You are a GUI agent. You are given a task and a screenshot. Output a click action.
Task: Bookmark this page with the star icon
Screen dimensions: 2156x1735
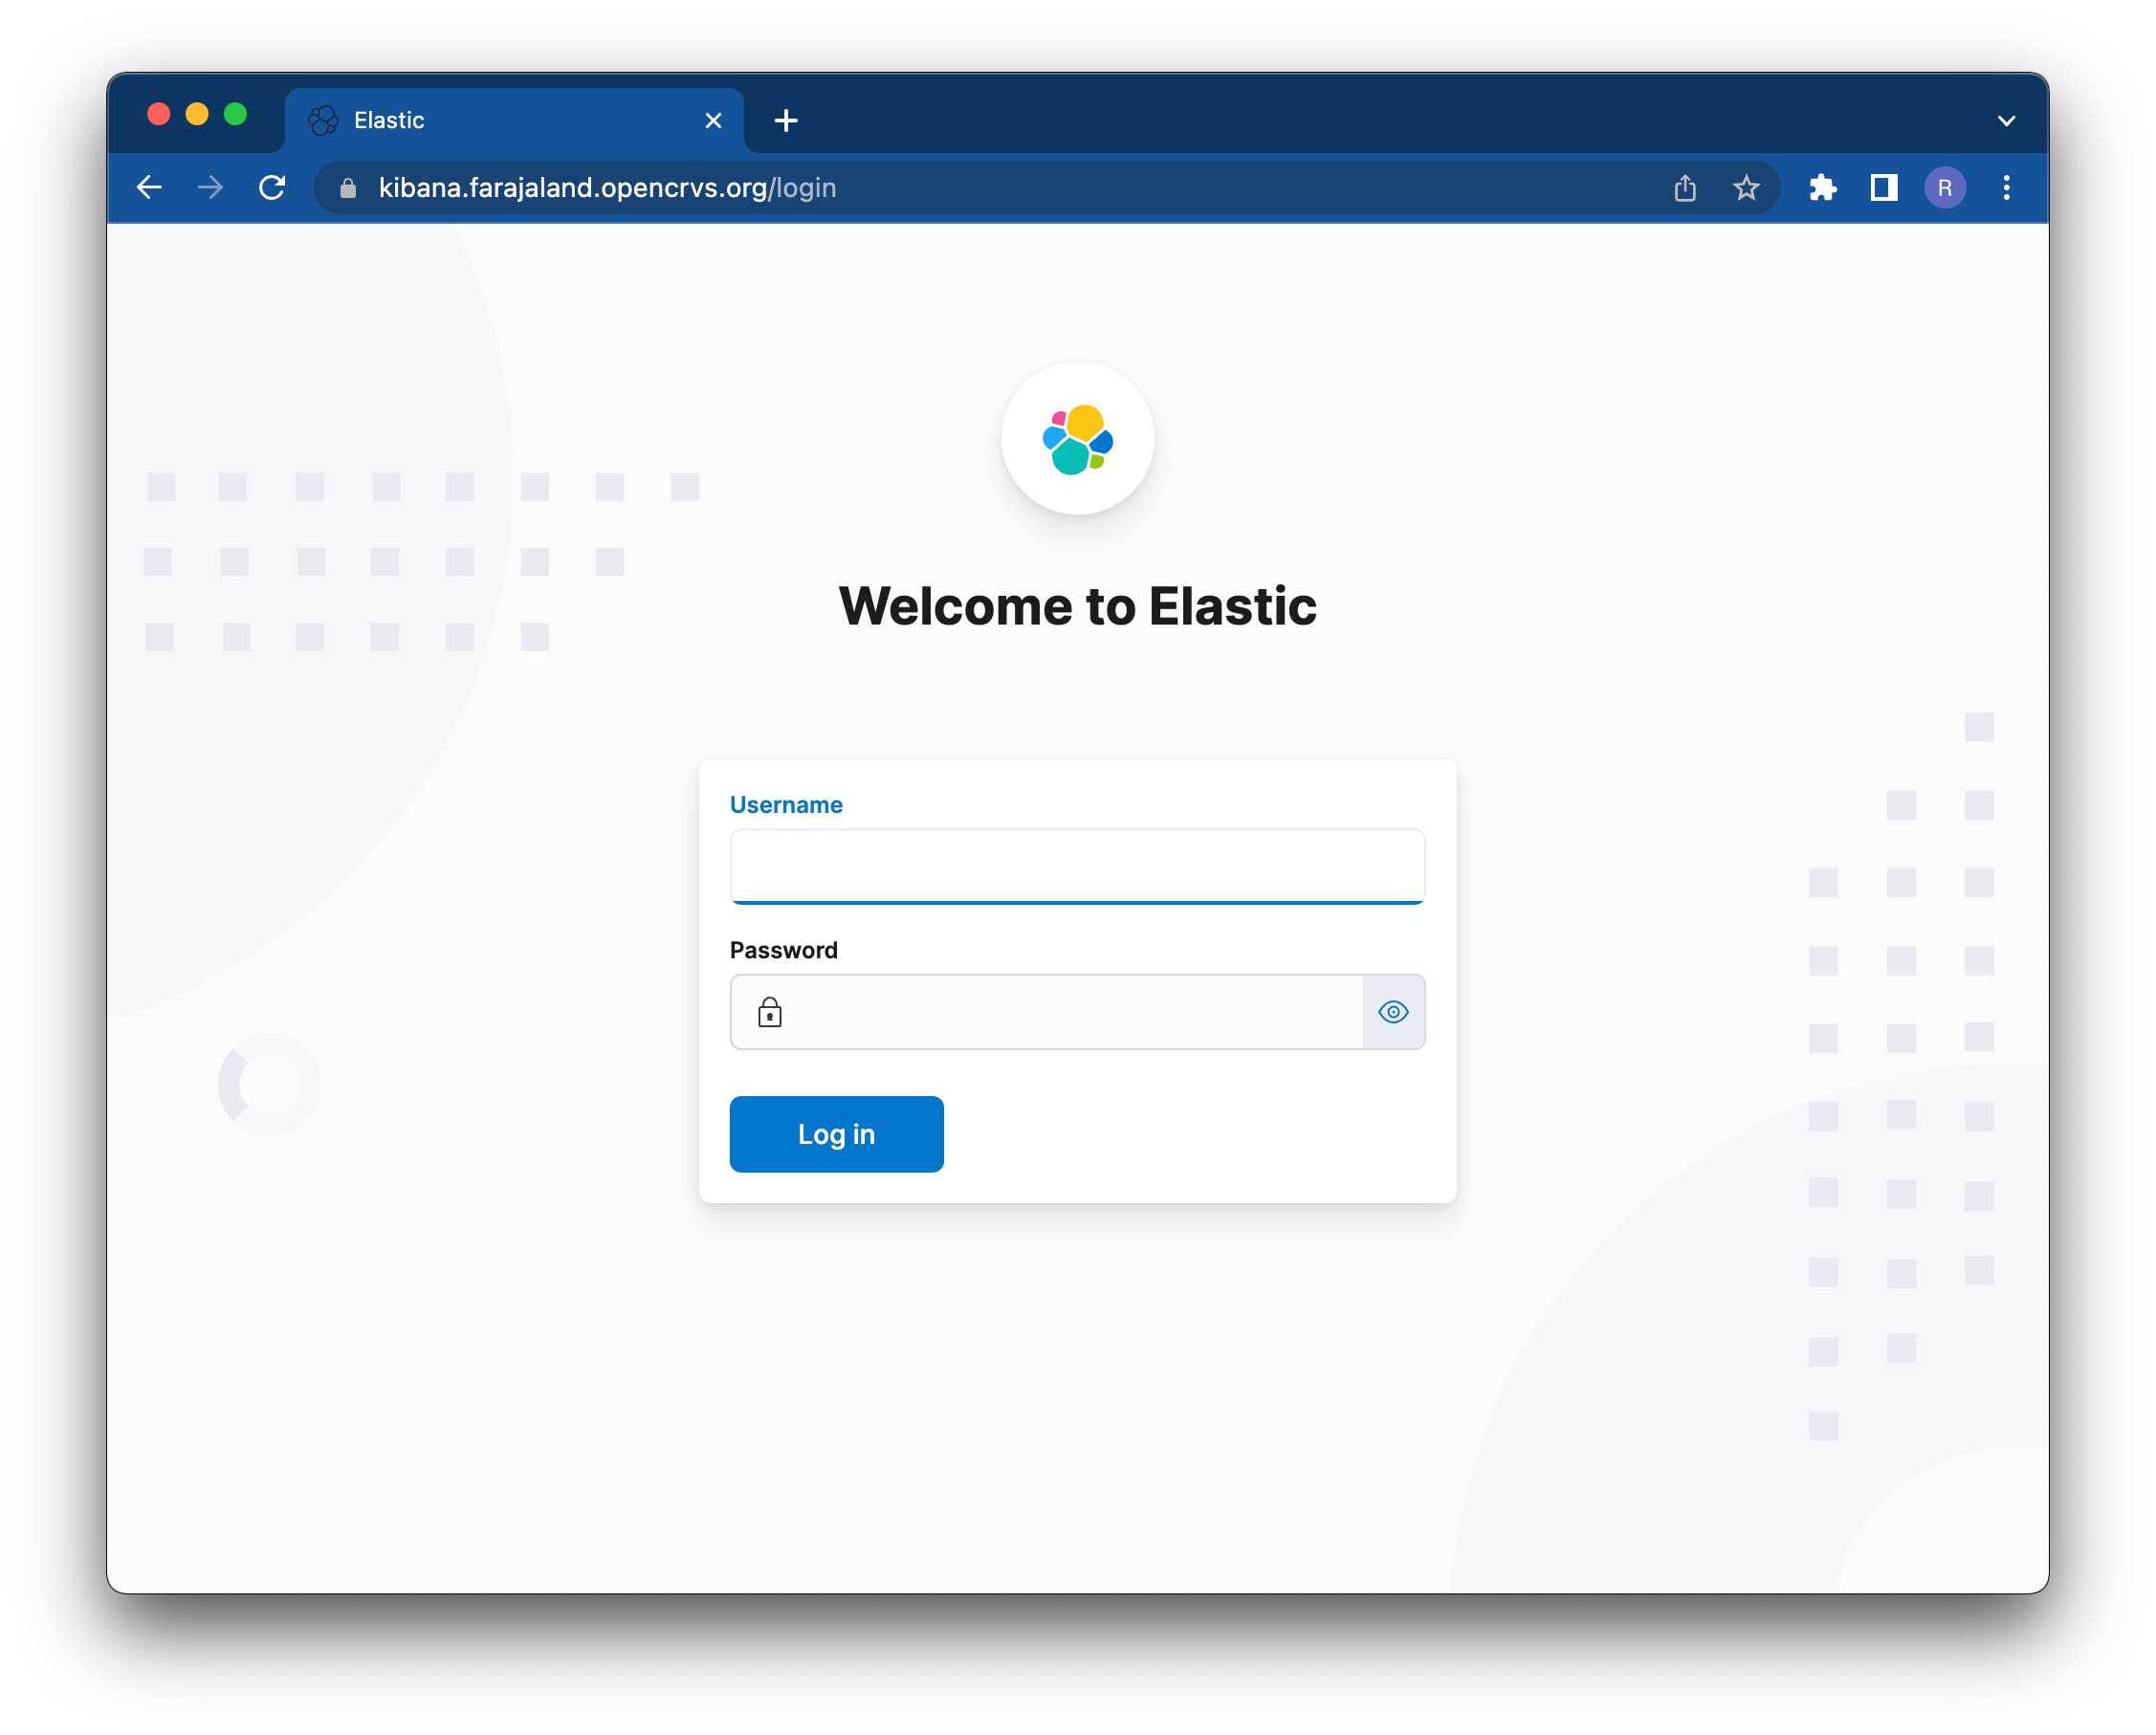(x=1746, y=188)
